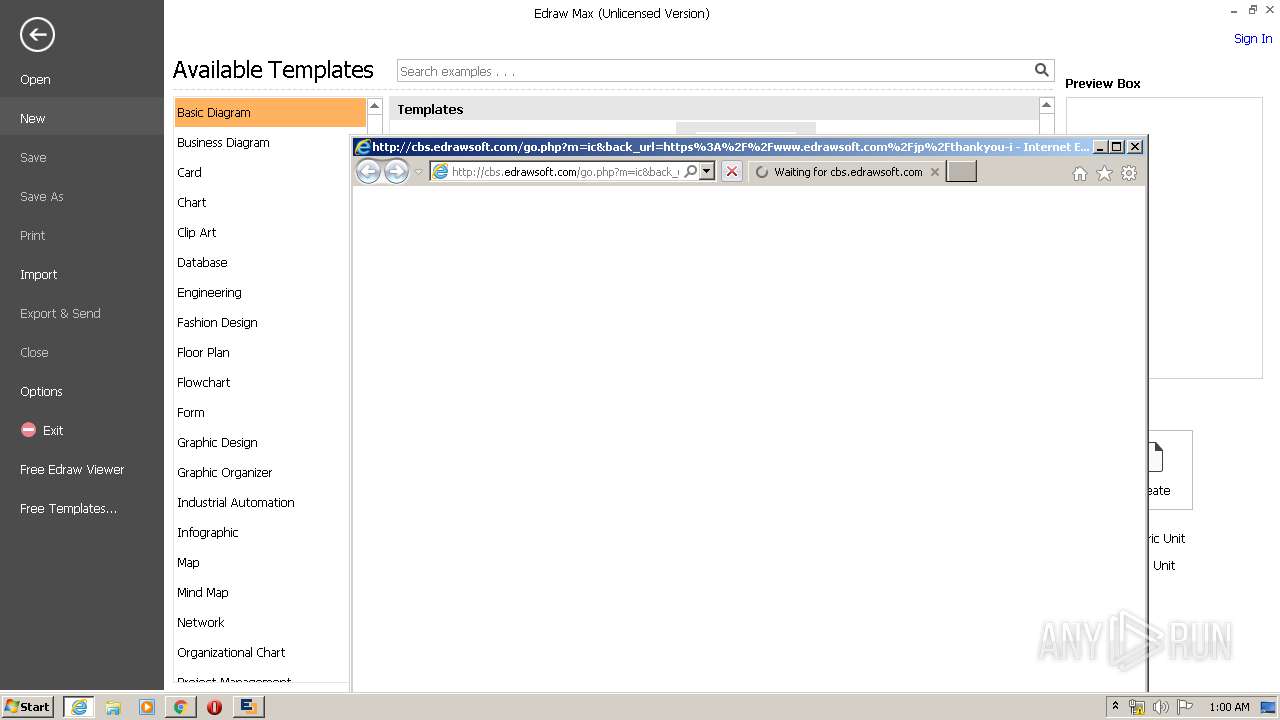Image resolution: width=1280 pixels, height=720 pixels.
Task: Click the back arrow in Edraw sidebar
Action: pos(37,35)
